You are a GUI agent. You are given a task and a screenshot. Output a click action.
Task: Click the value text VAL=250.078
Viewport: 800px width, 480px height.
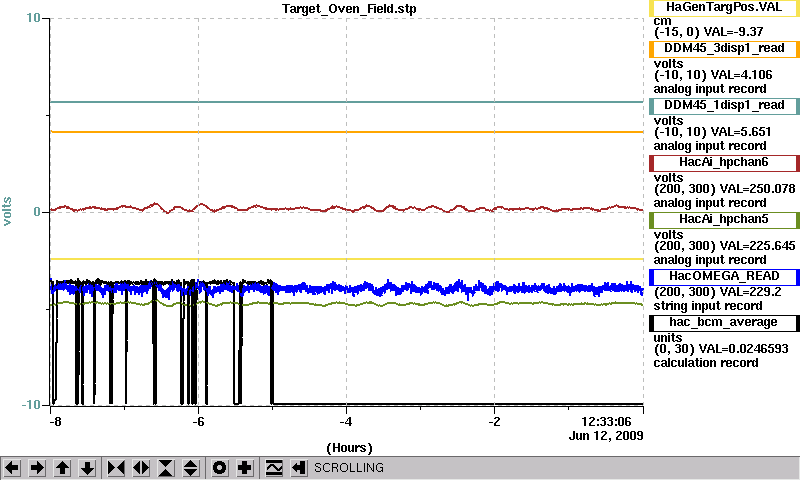click(757, 189)
